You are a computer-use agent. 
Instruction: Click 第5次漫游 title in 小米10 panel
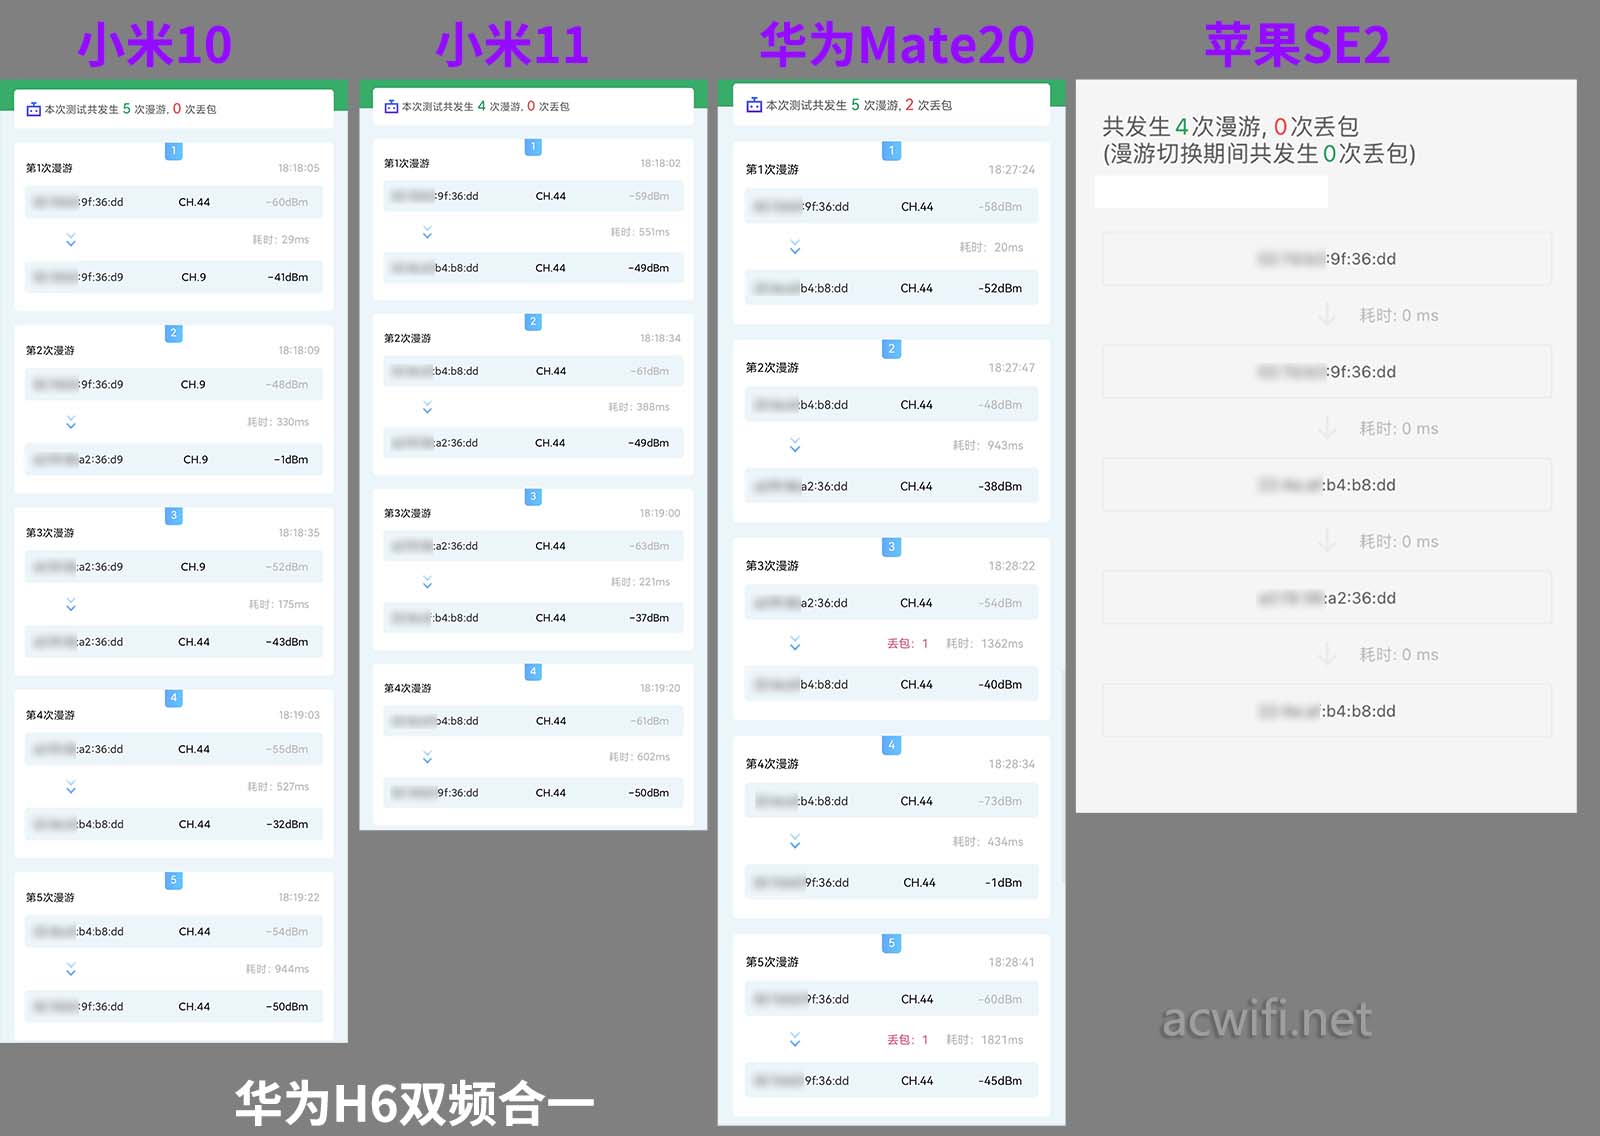click(50, 897)
